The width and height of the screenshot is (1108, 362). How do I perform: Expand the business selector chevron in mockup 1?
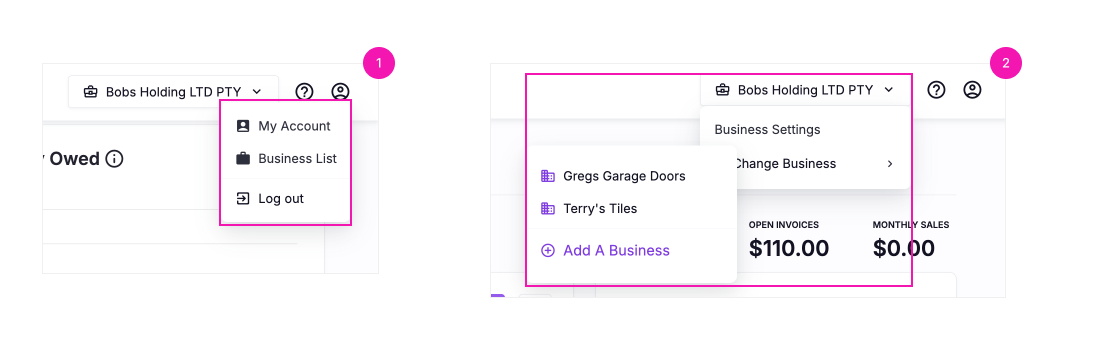point(257,91)
